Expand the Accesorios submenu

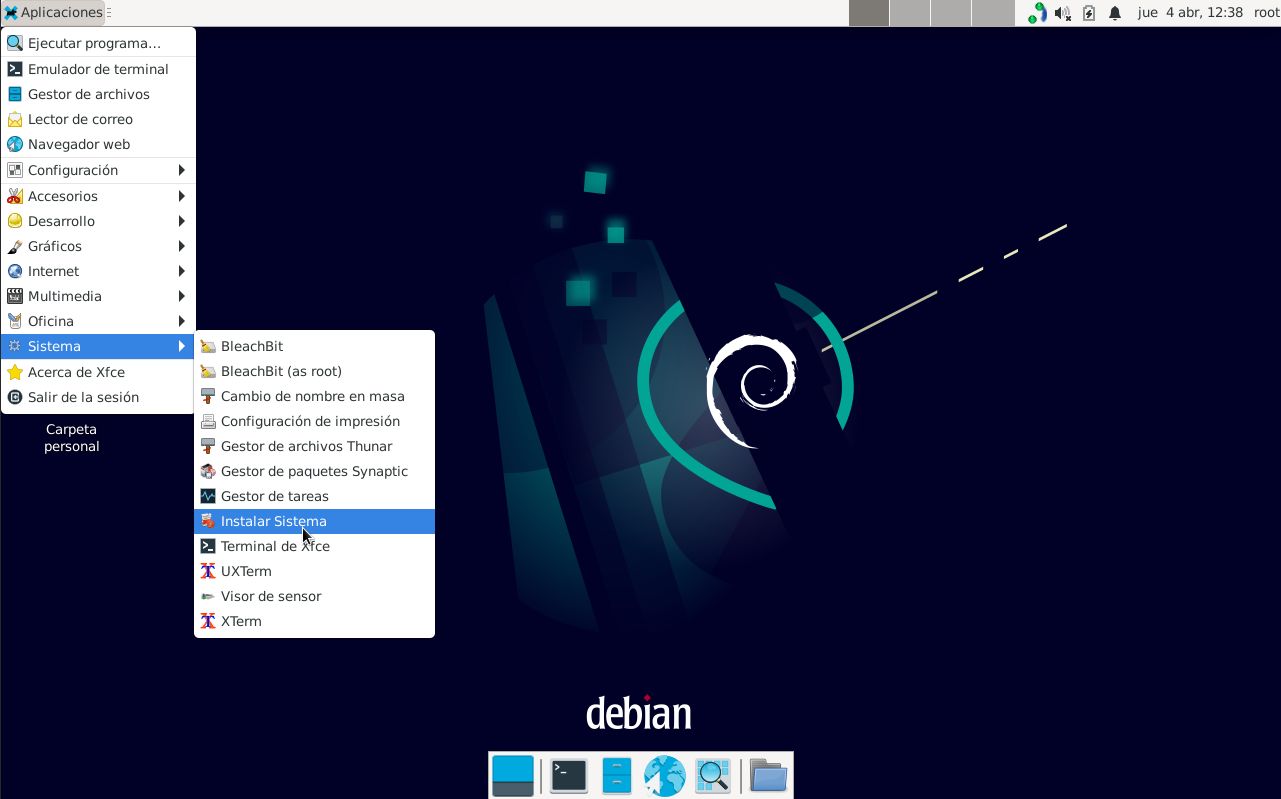[97, 196]
